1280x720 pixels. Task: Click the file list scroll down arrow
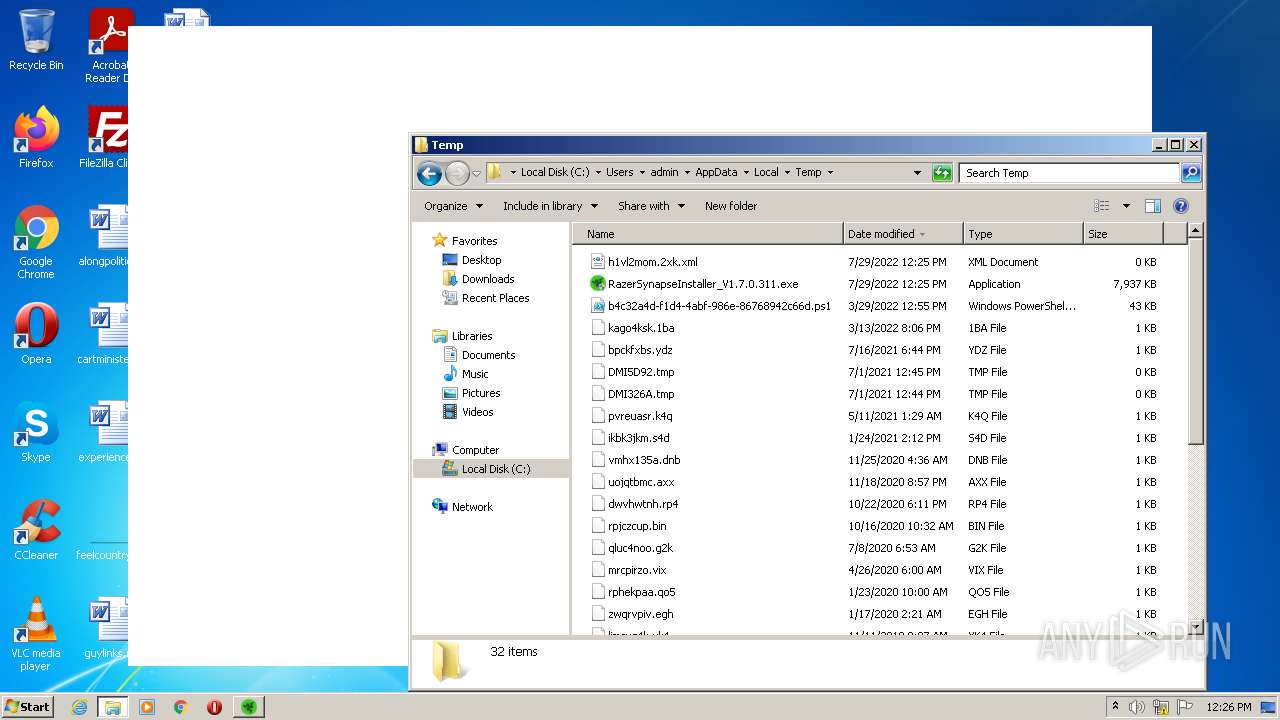[1195, 628]
